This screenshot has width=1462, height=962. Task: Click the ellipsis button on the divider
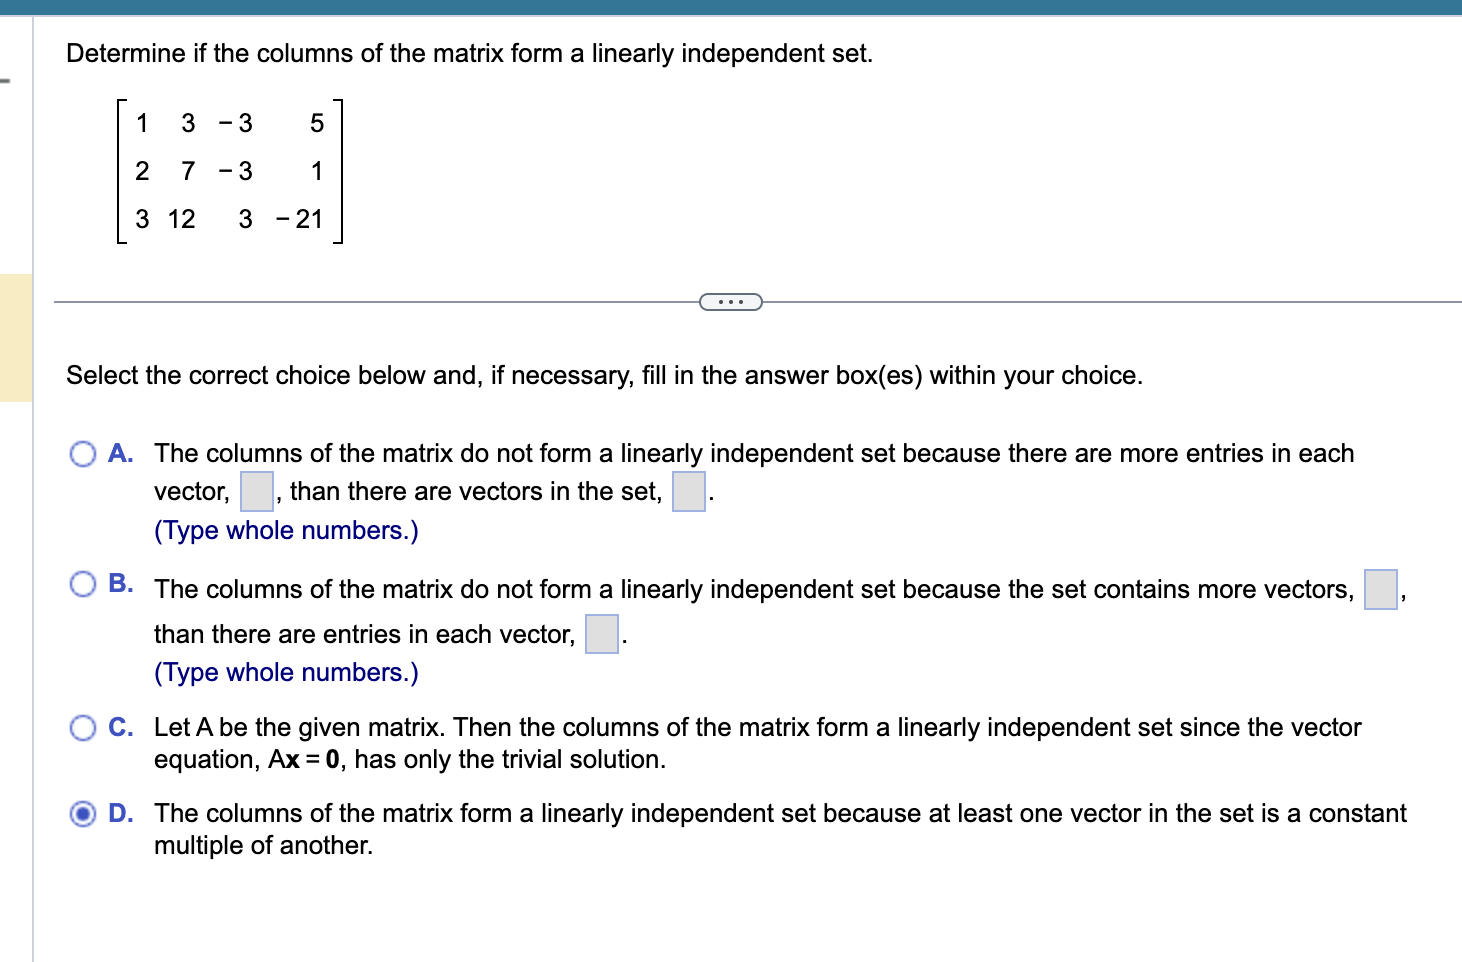point(730,301)
